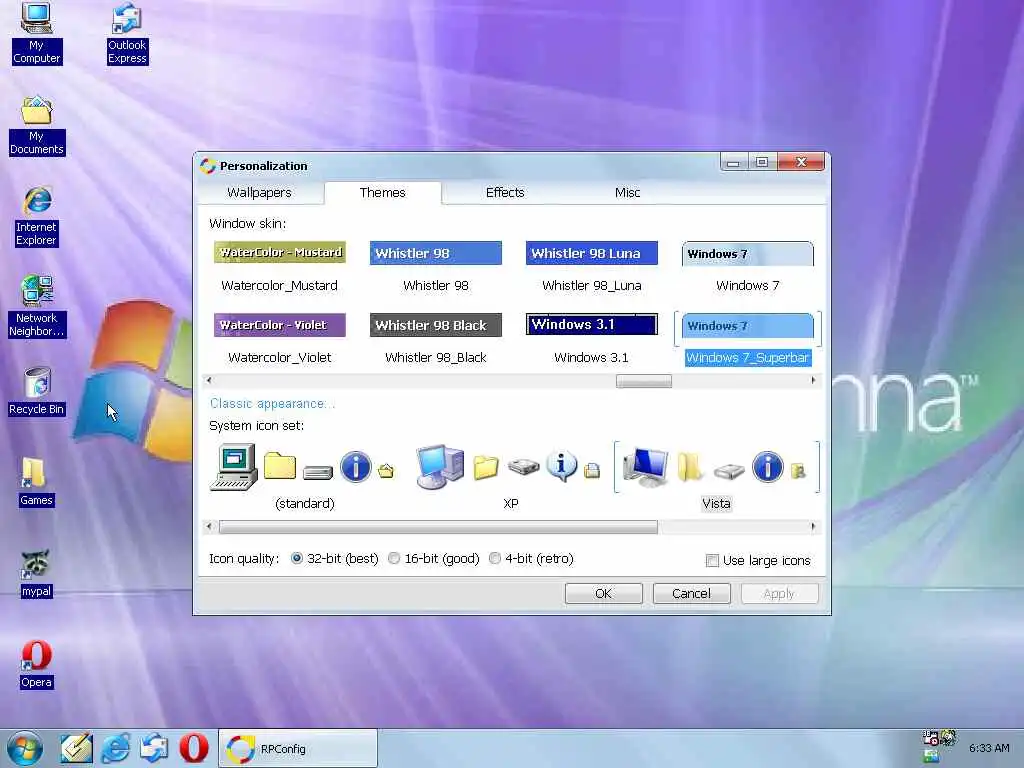Click window skin scrollbar thumb
Image resolution: width=1024 pixels, height=768 pixels.
click(643, 381)
